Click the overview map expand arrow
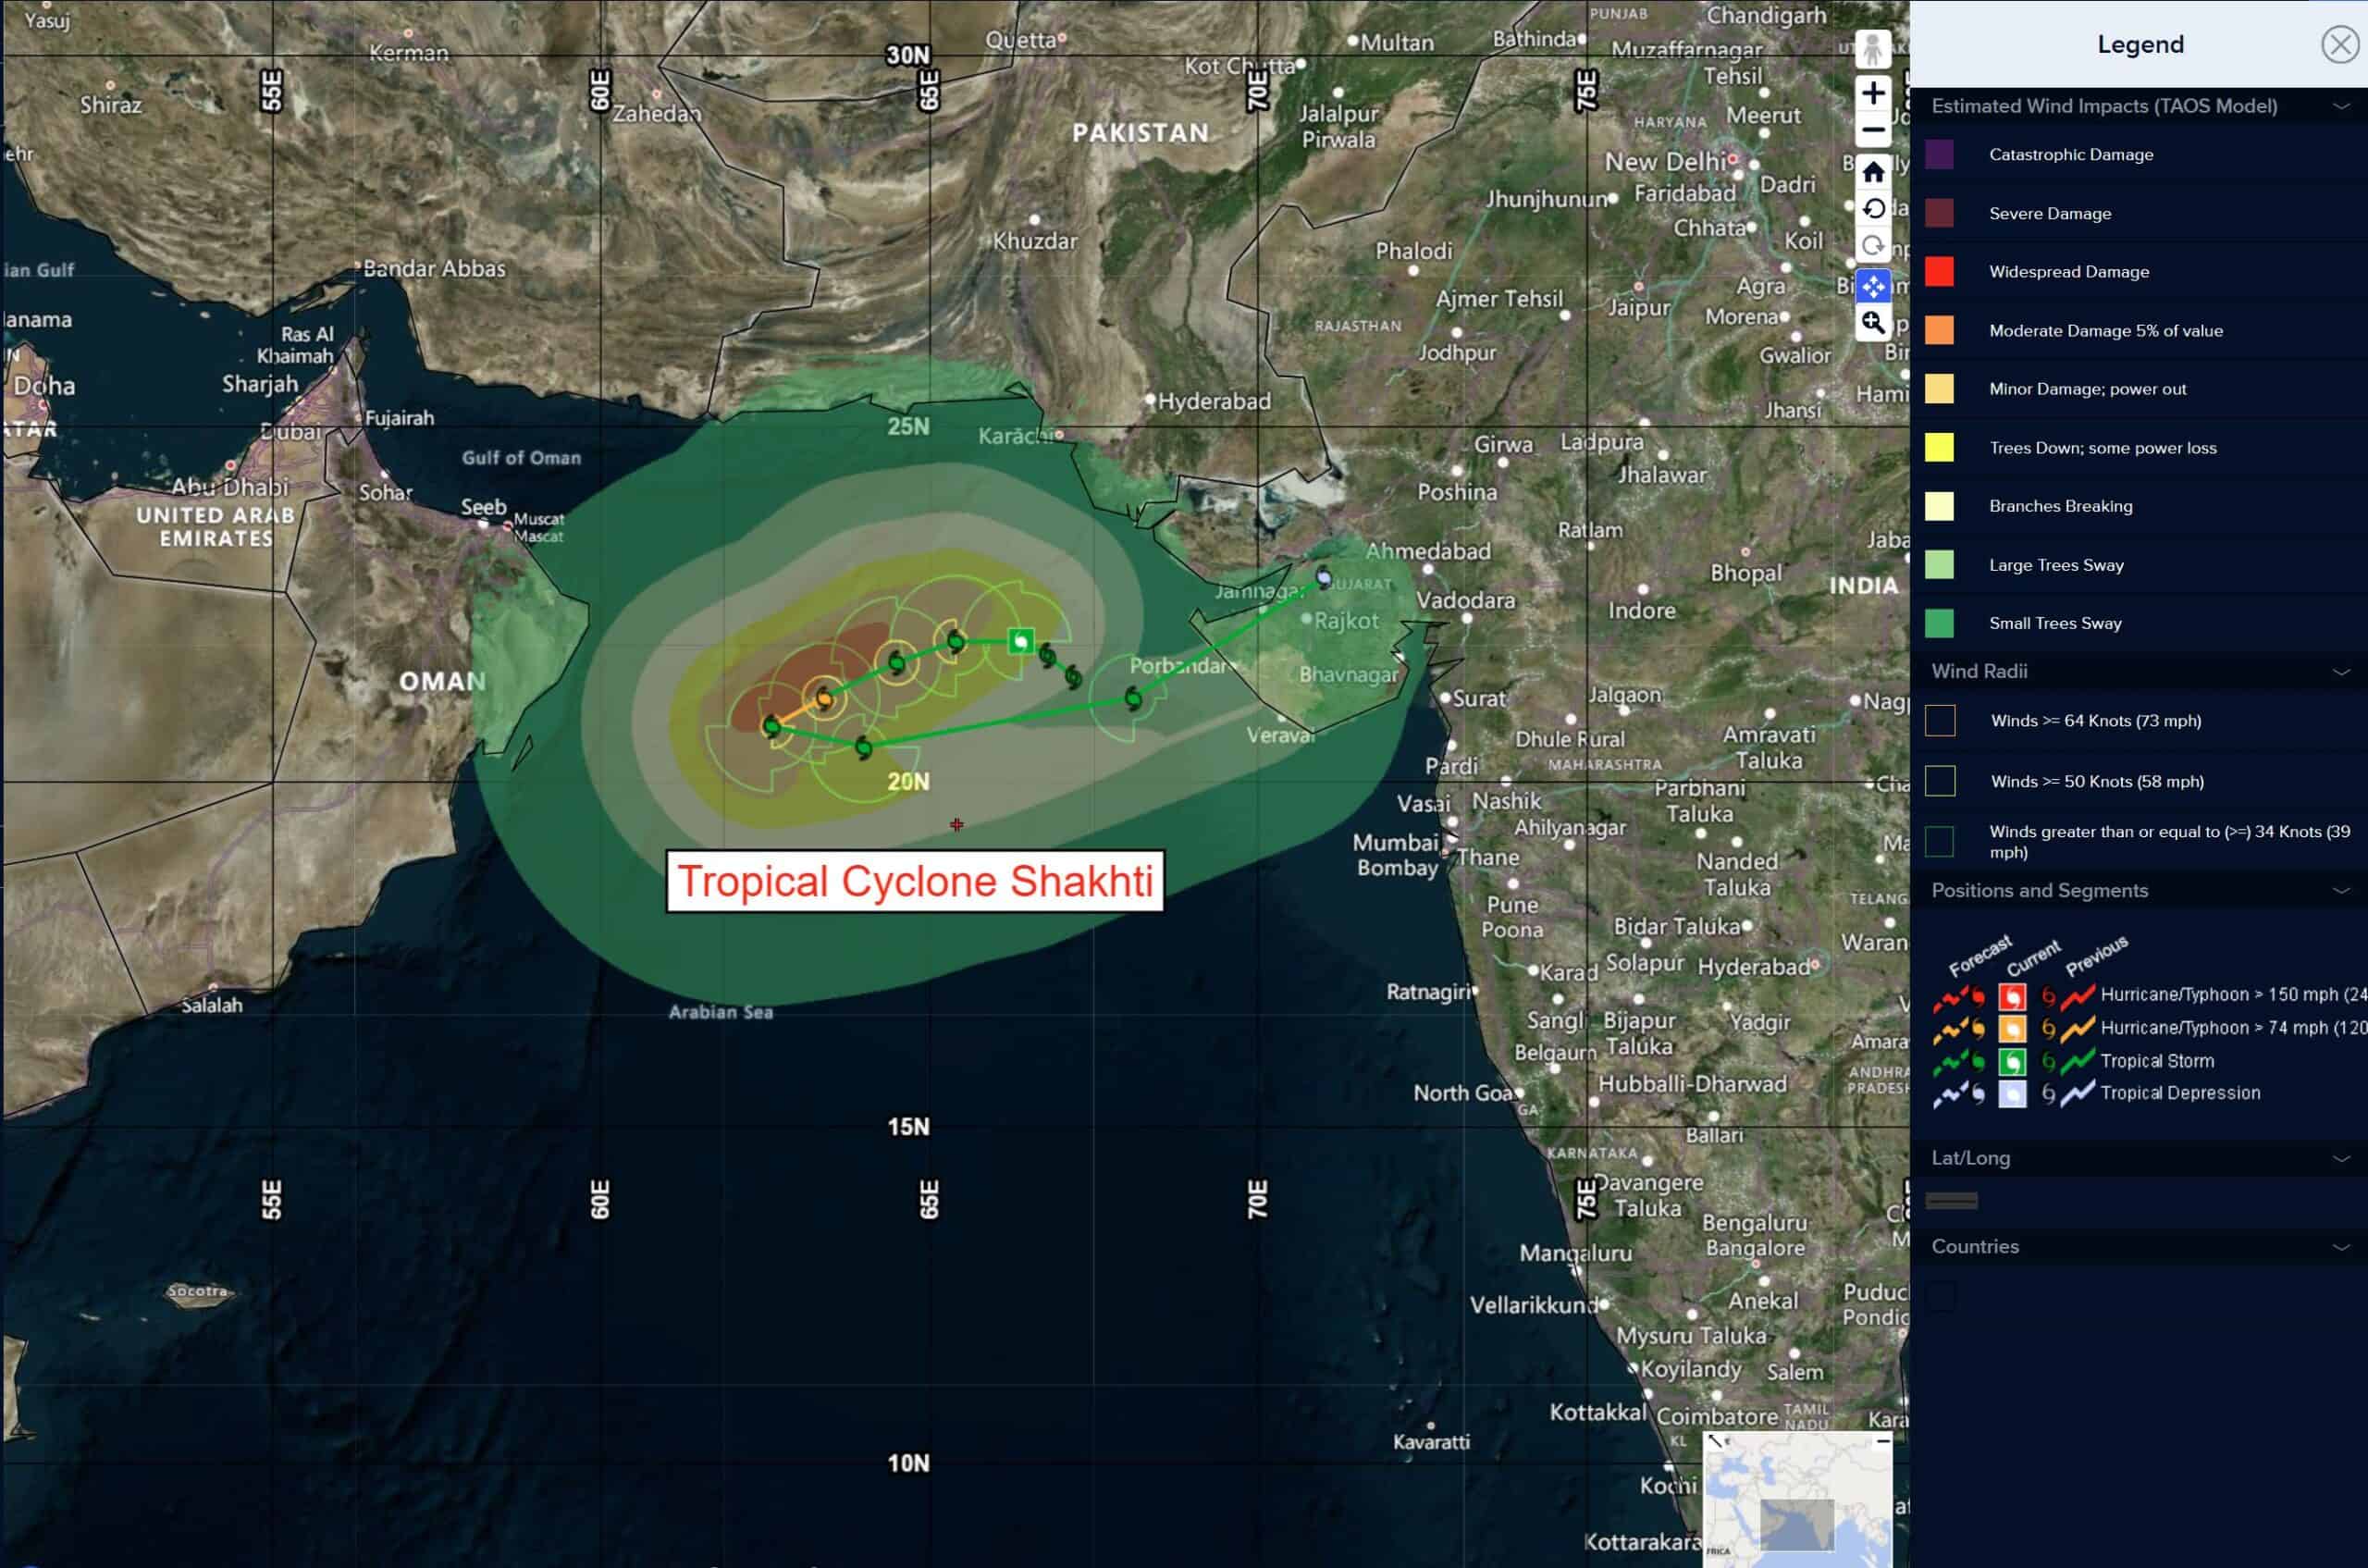Image resolution: width=2368 pixels, height=1568 pixels. point(1715,1441)
